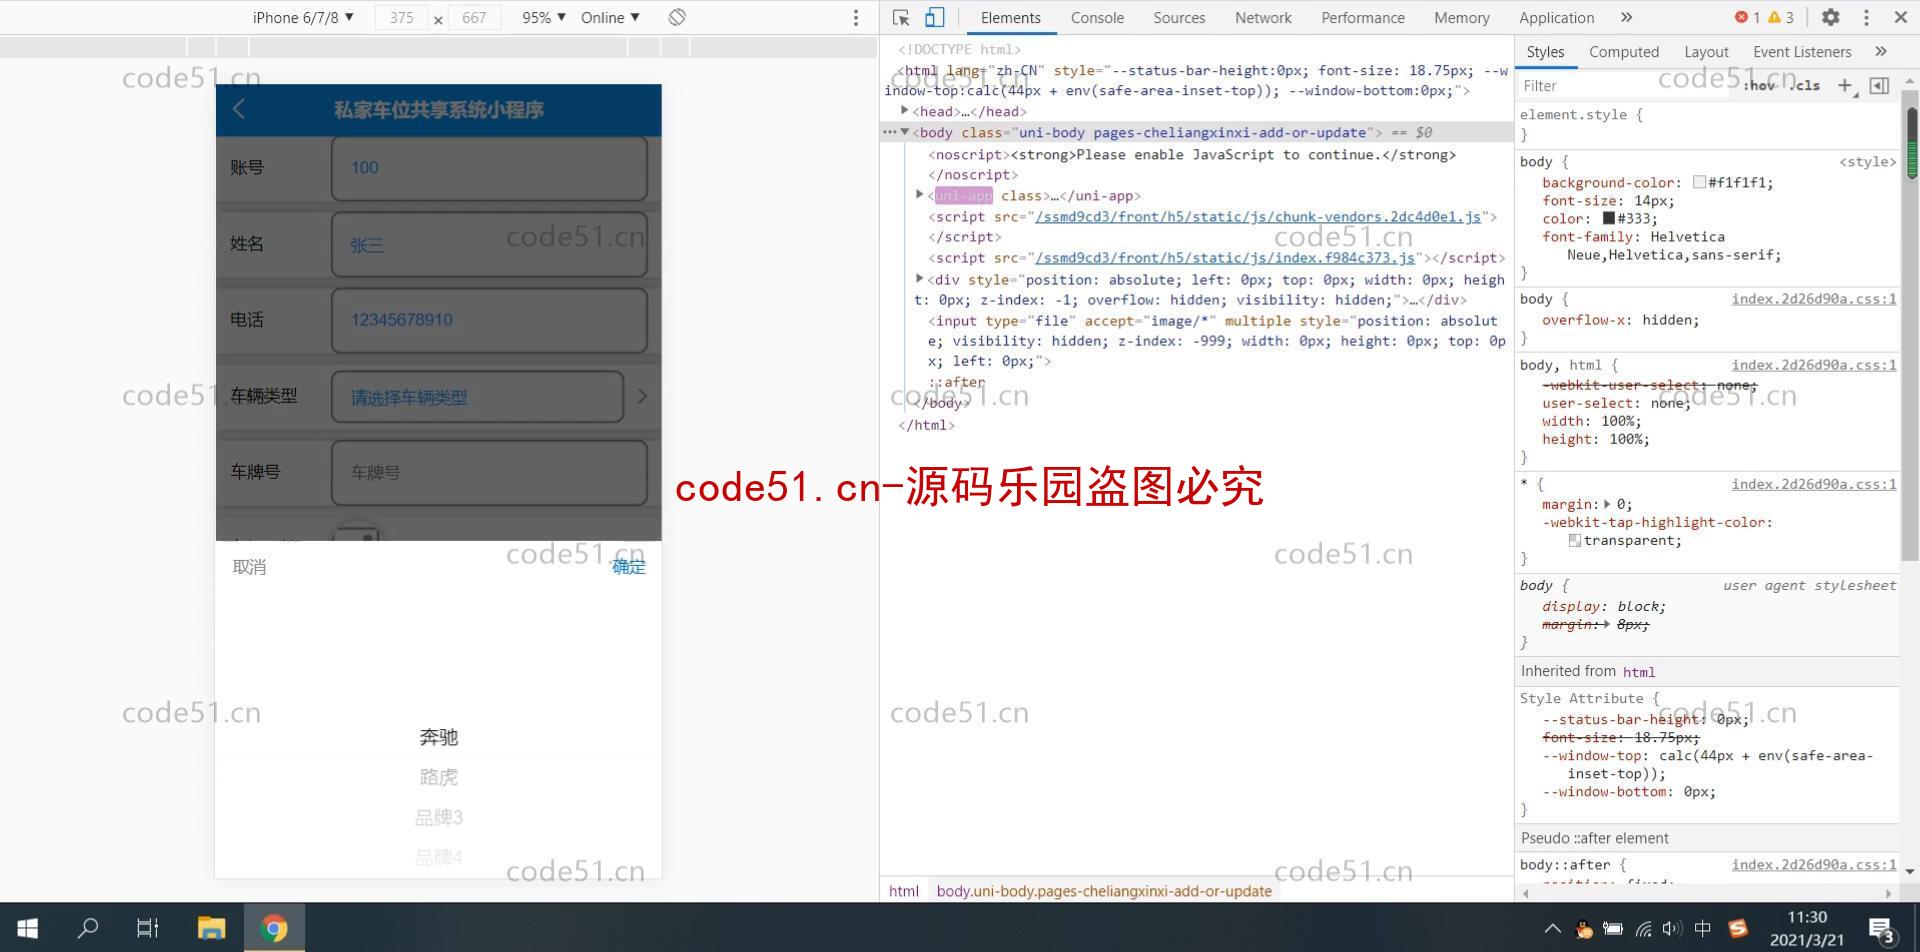Image resolution: width=1920 pixels, height=952 pixels.
Task: Switch to the Application tab
Action: pyautogui.click(x=1556, y=17)
